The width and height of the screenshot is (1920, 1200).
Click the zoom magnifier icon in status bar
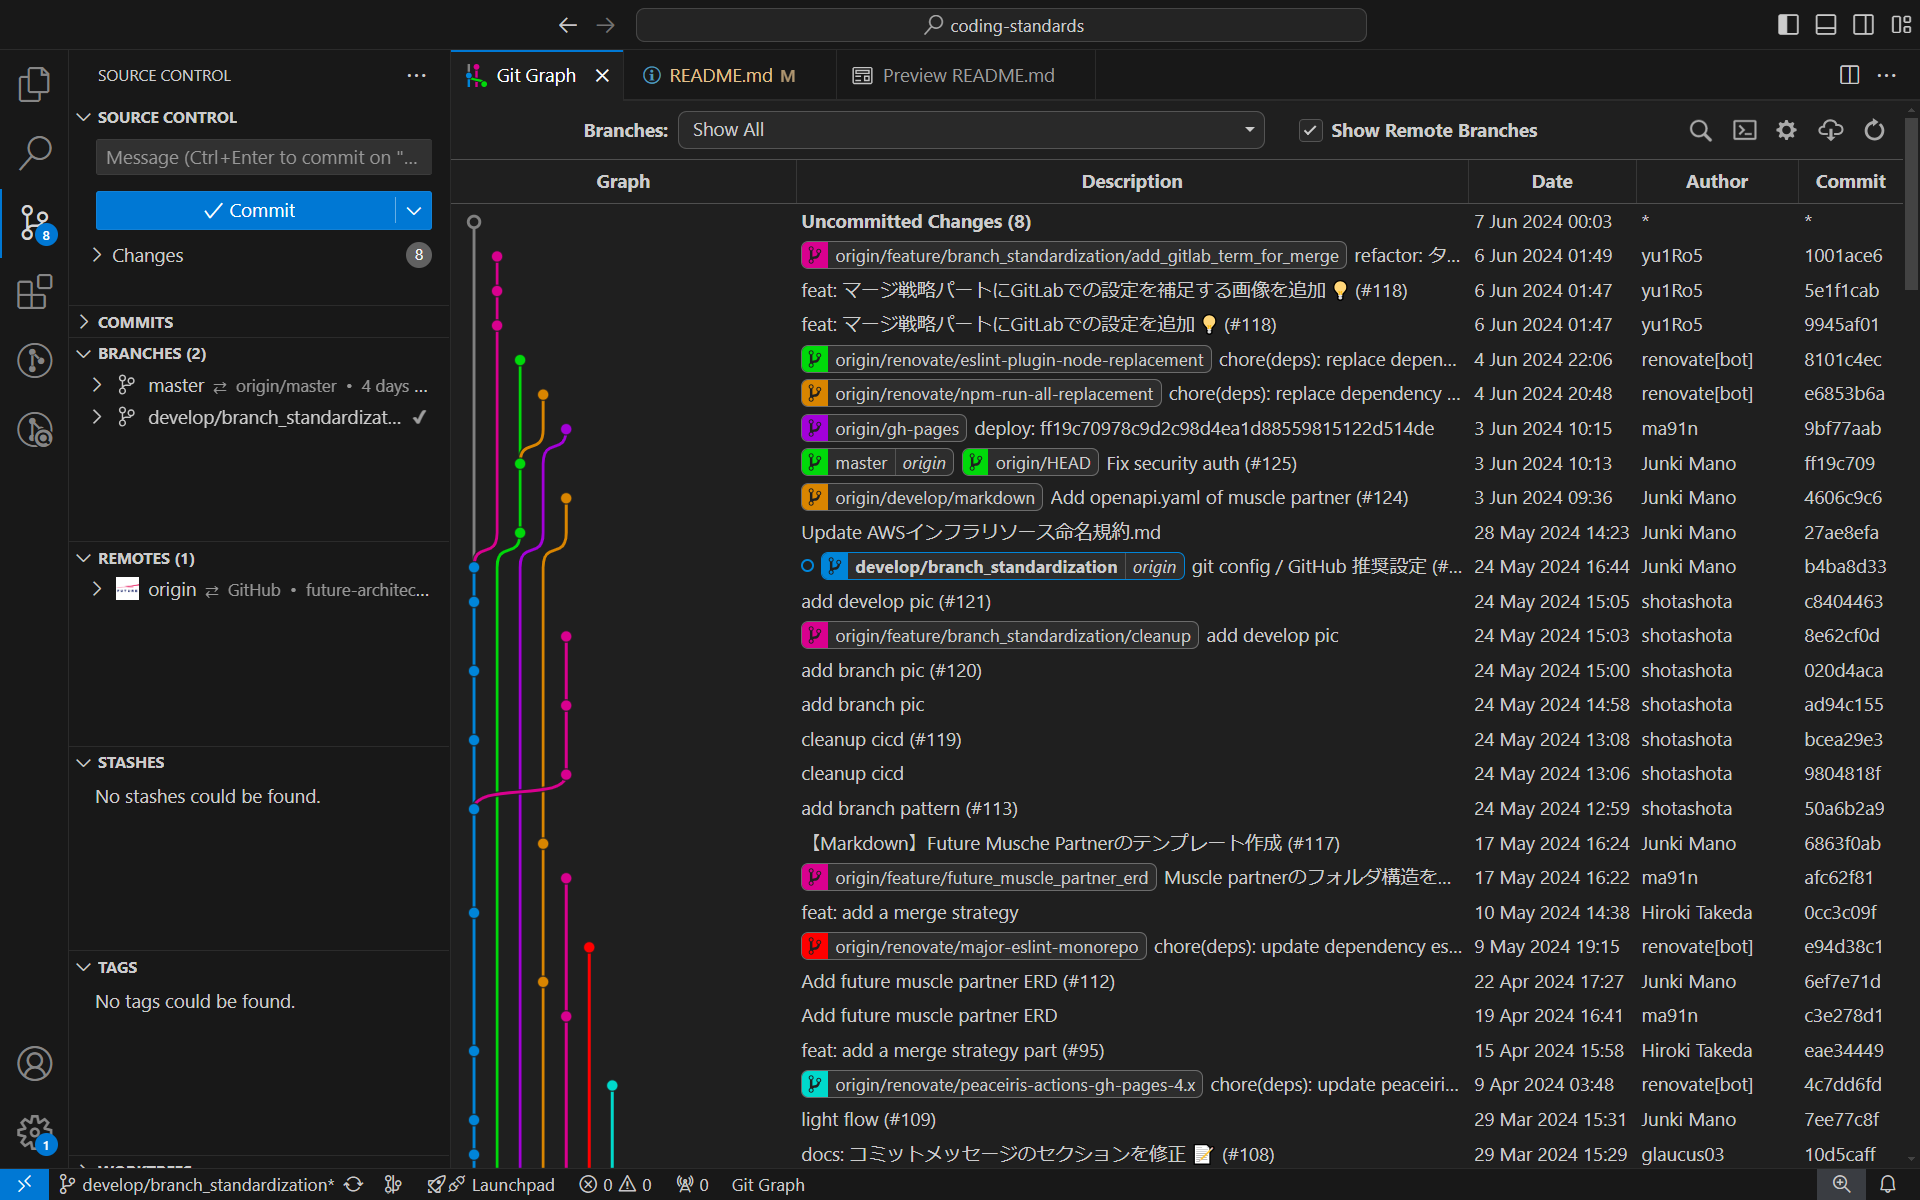[x=1841, y=1184]
